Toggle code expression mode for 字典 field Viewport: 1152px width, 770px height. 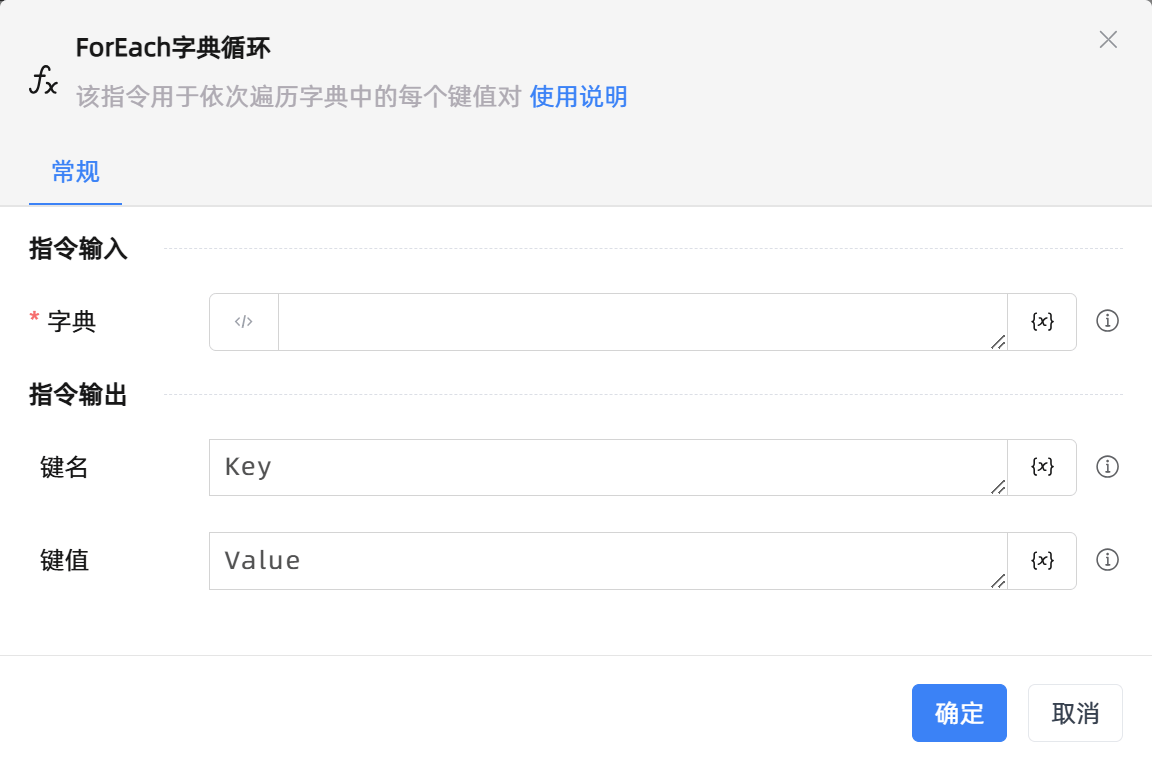pyautogui.click(x=244, y=322)
